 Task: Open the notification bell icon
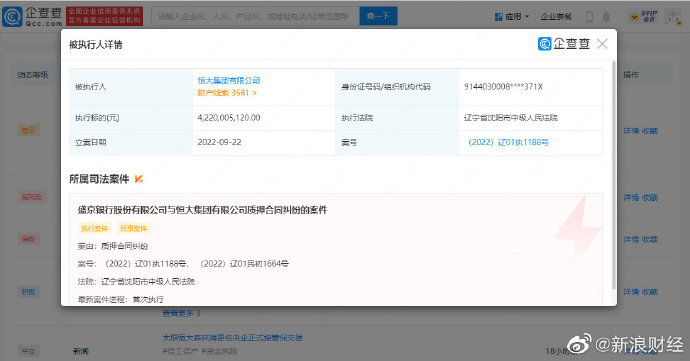tap(606, 17)
